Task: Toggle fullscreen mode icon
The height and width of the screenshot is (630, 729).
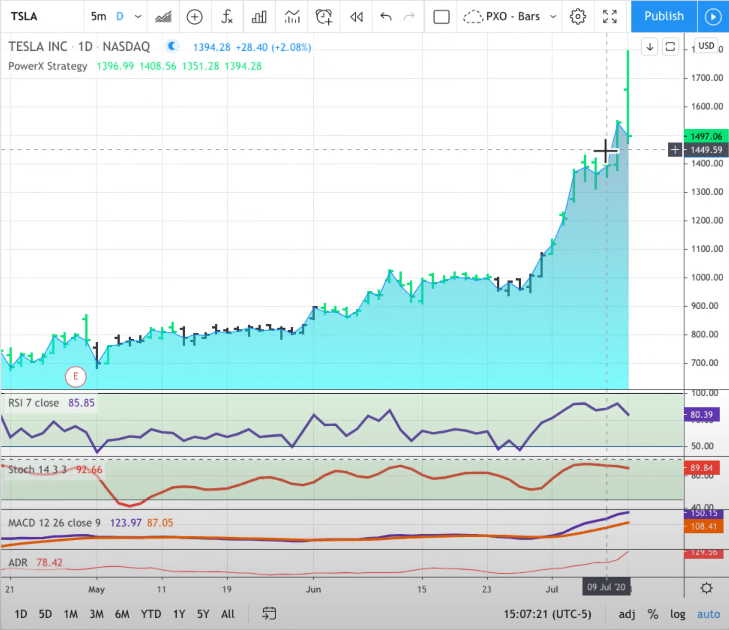Action: [x=610, y=17]
